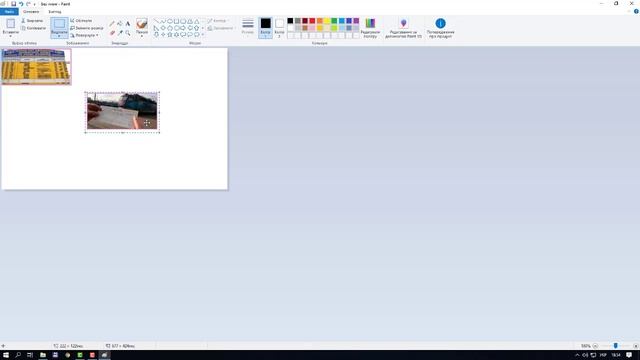Pick the green palette swatch

(334, 21)
